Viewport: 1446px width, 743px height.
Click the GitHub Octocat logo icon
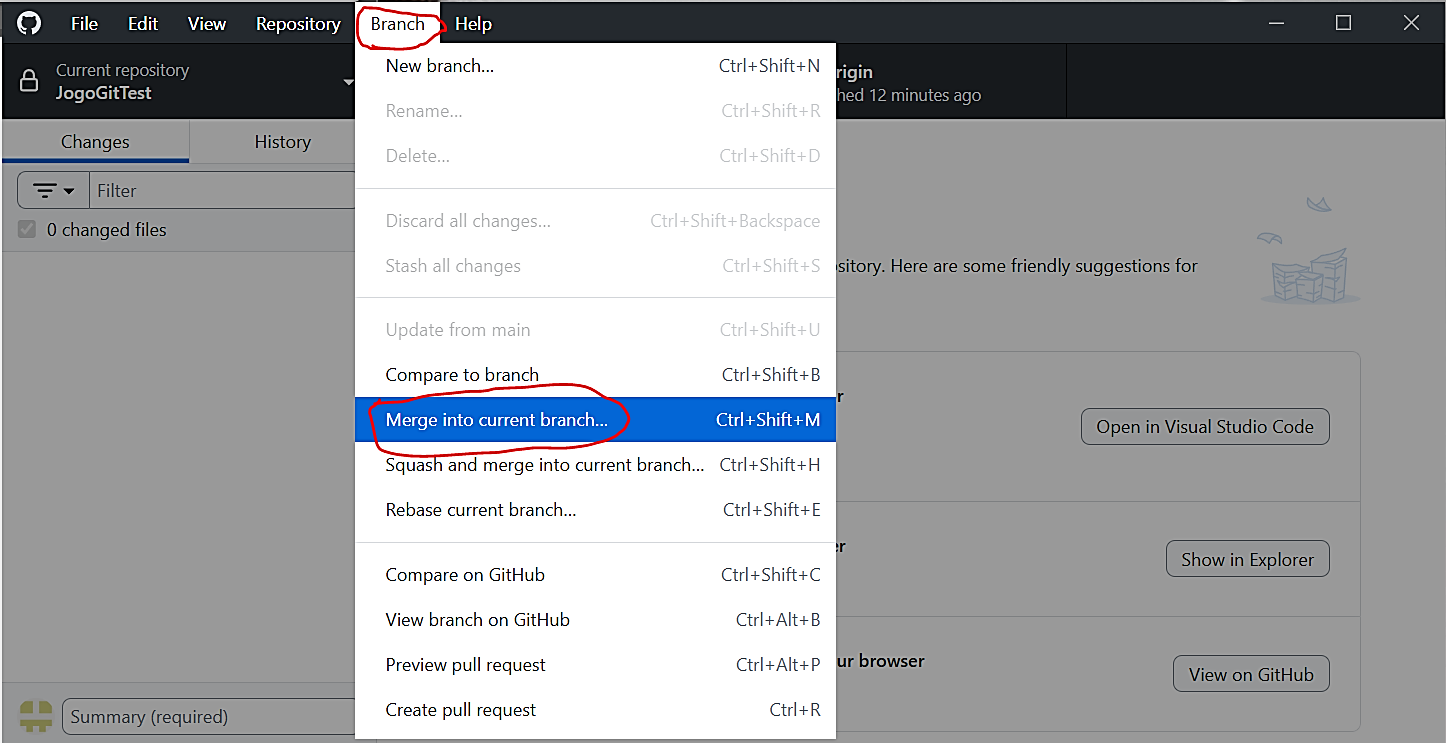29,23
